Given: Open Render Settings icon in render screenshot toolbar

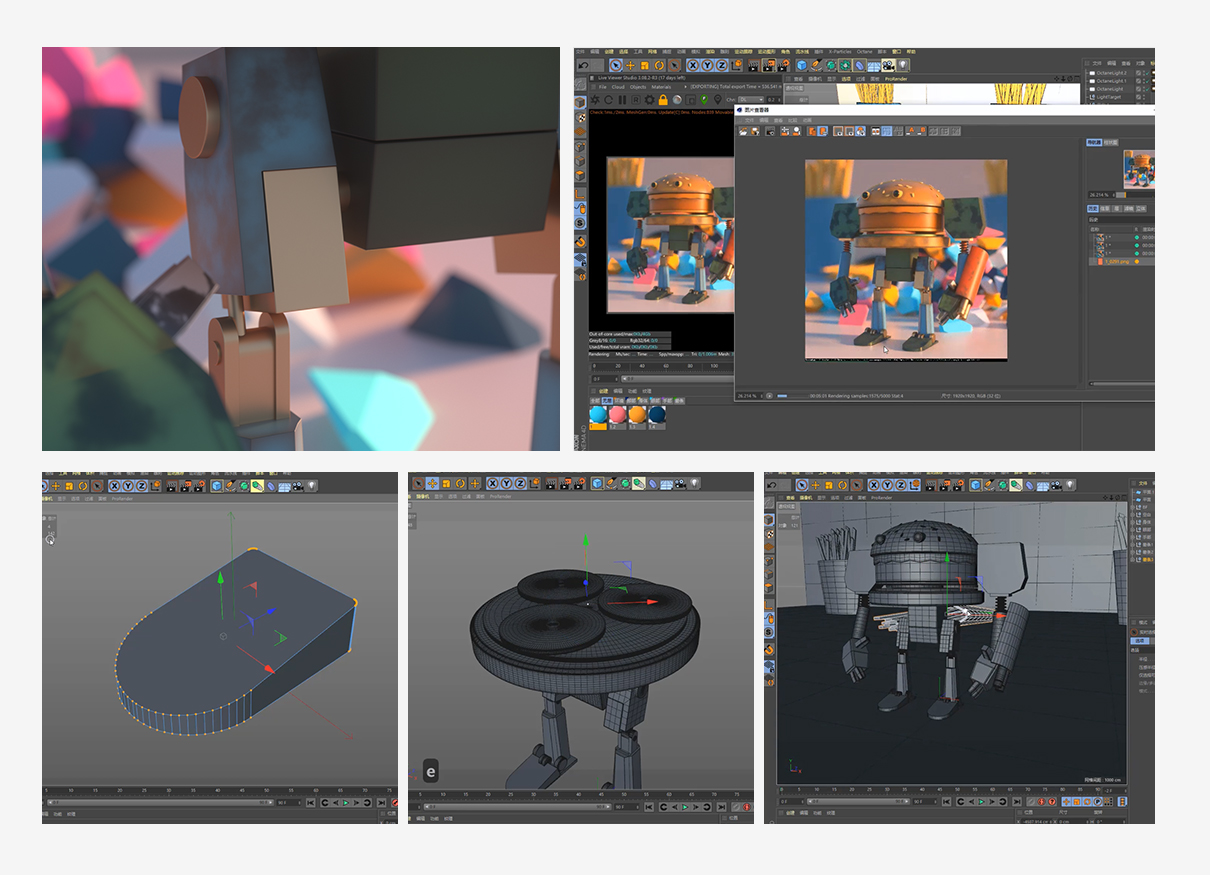Looking at the screenshot, I should pyautogui.click(x=784, y=65).
